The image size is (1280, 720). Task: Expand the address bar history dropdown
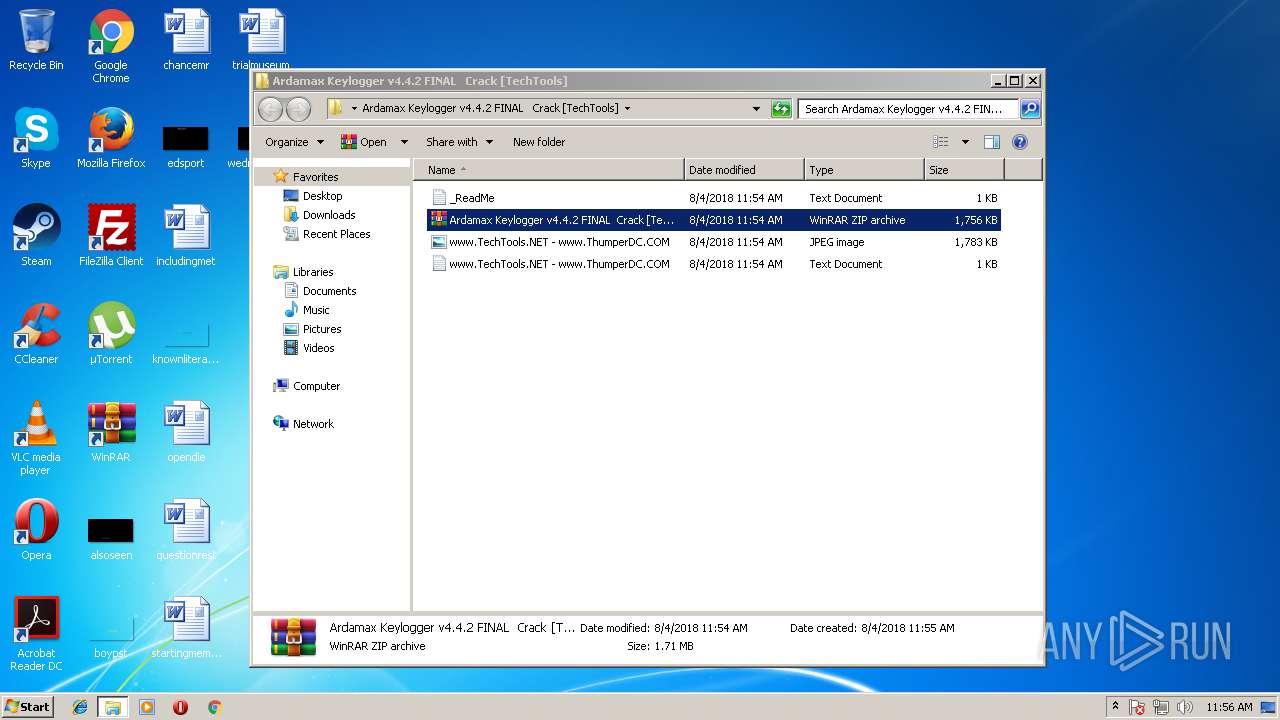click(x=756, y=108)
